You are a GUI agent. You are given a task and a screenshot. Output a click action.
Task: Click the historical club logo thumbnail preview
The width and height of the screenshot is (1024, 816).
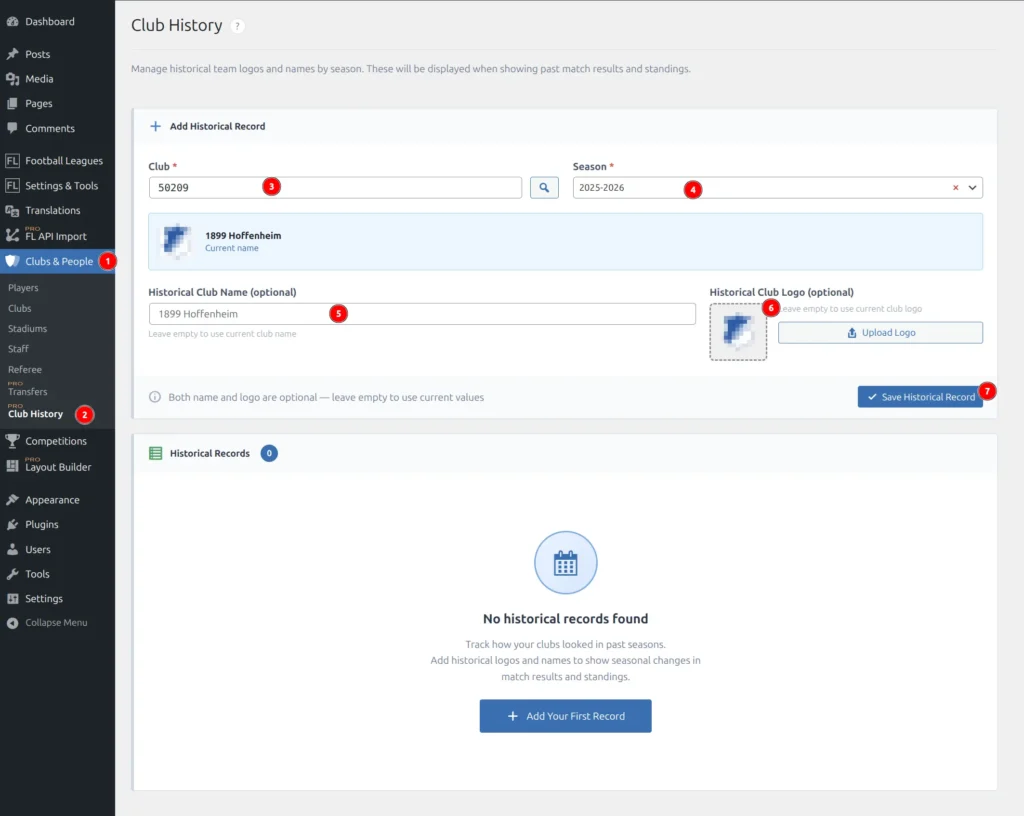pyautogui.click(x=738, y=331)
